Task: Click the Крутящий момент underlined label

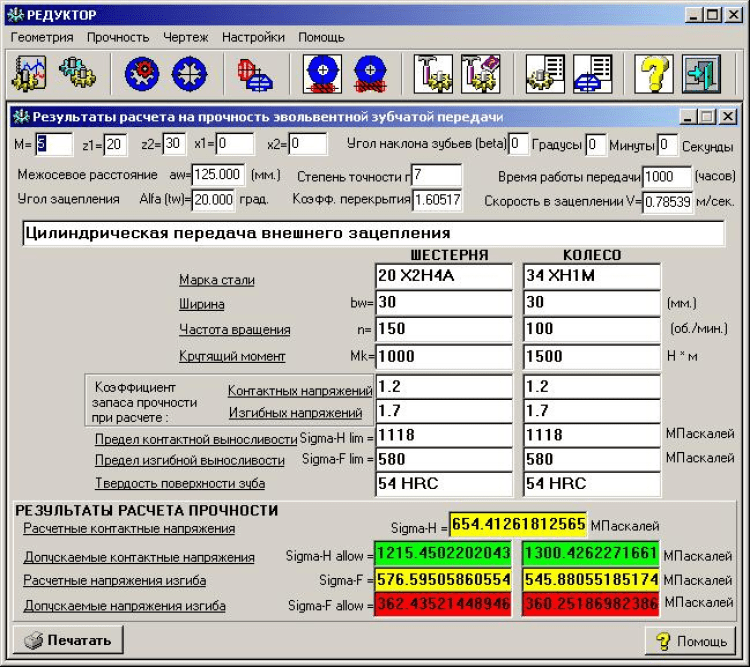Action: [x=232, y=356]
